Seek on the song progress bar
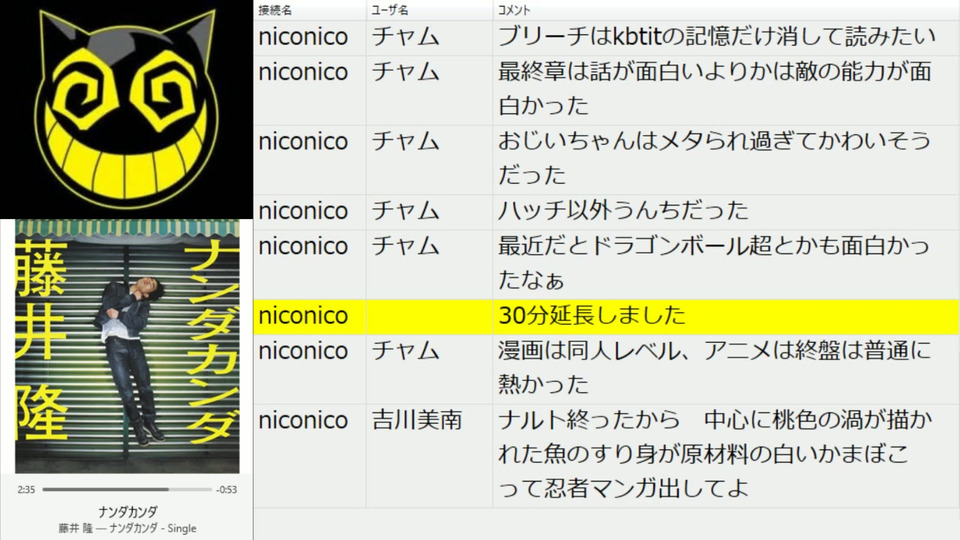This screenshot has height=540, width=960. click(x=127, y=489)
